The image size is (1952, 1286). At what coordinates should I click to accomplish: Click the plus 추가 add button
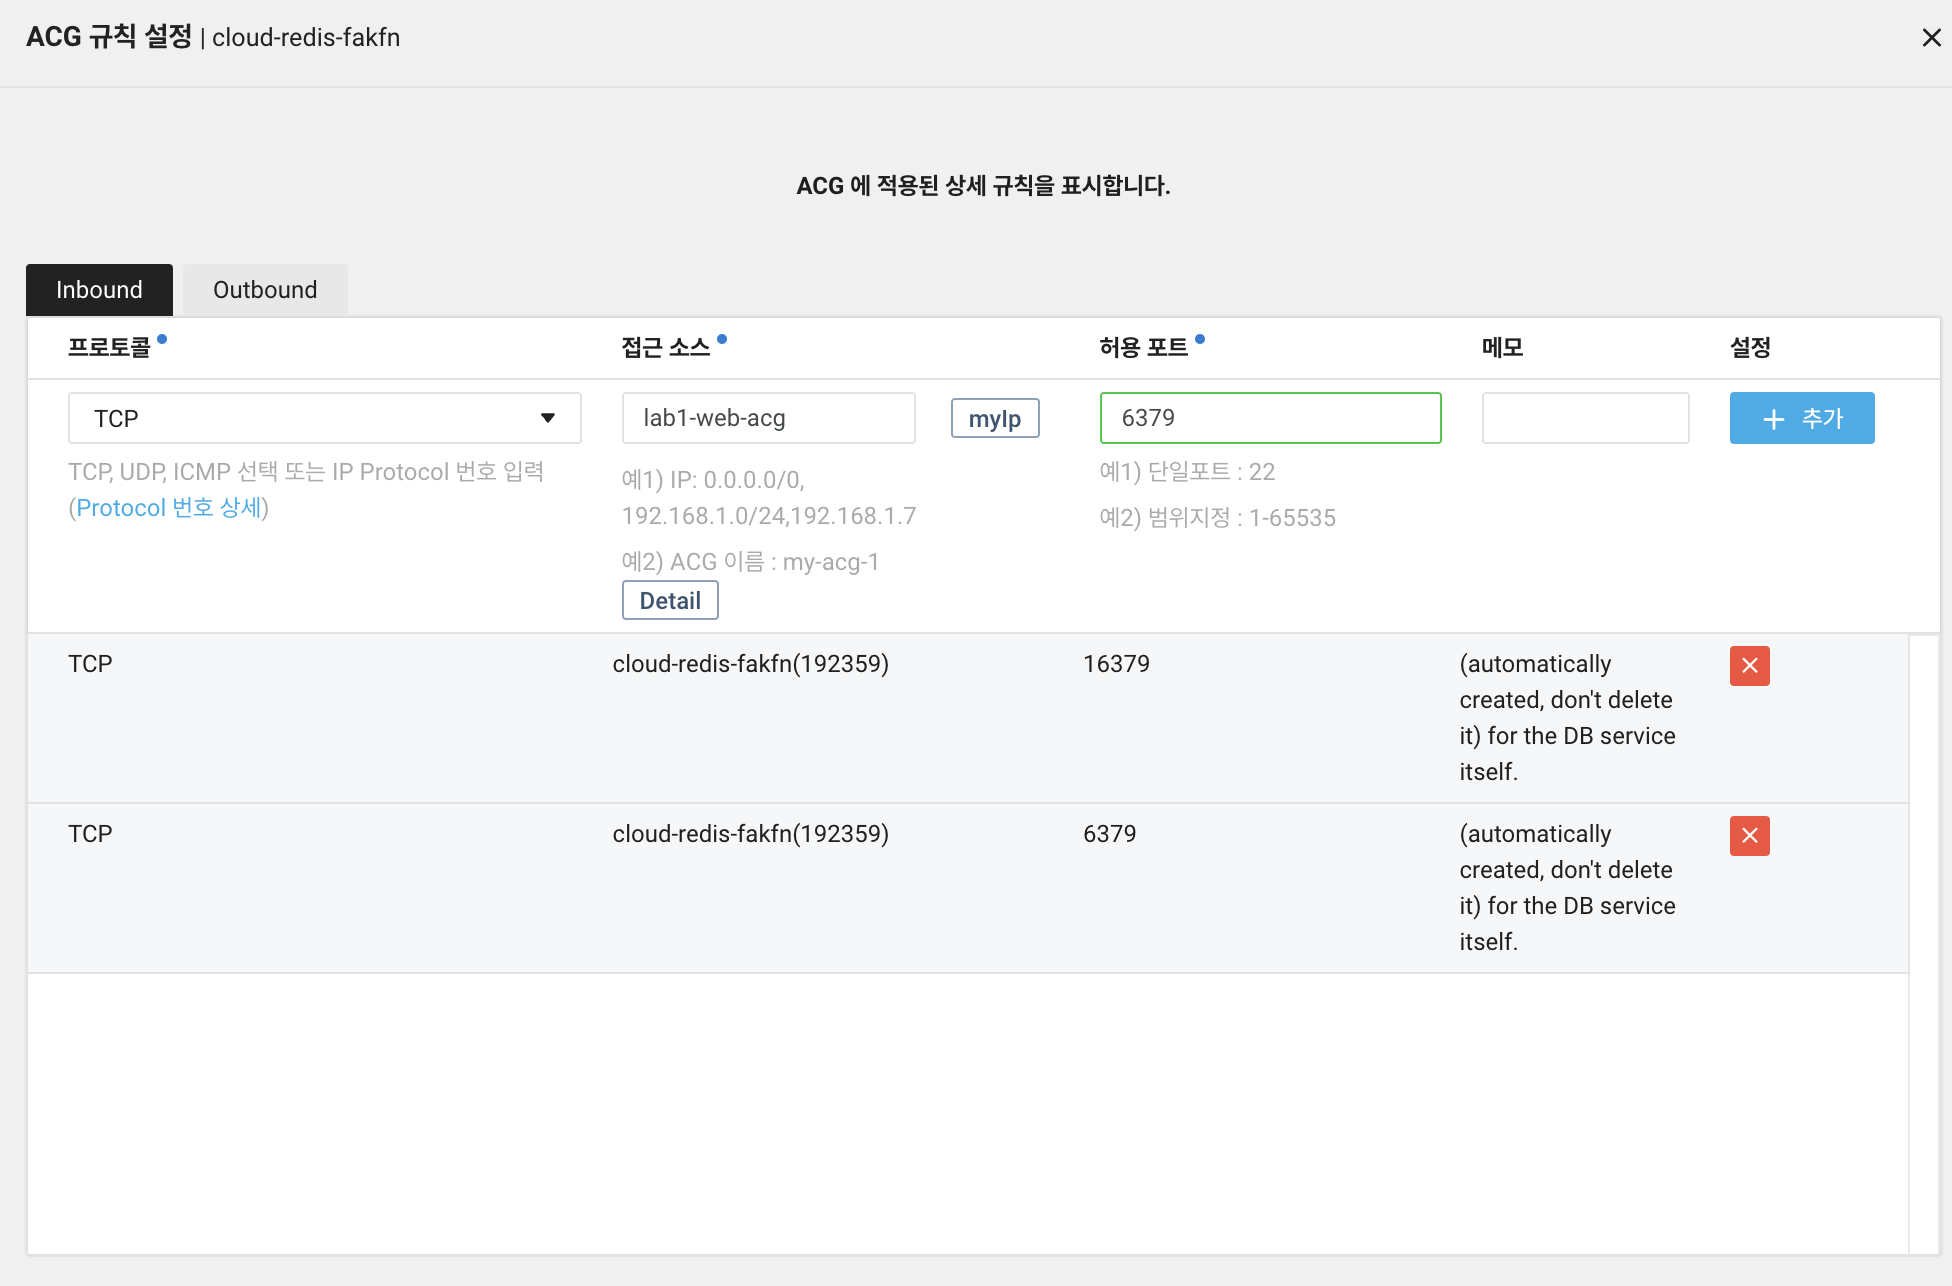(1801, 418)
